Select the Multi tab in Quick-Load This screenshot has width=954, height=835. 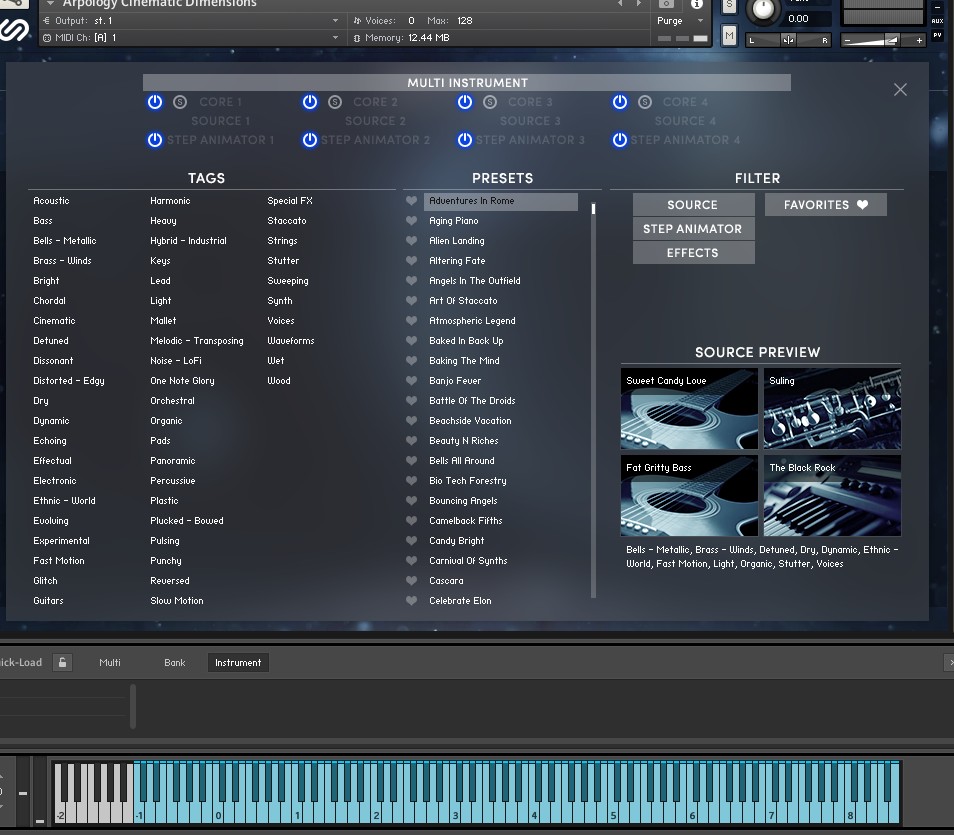pyautogui.click(x=110, y=662)
